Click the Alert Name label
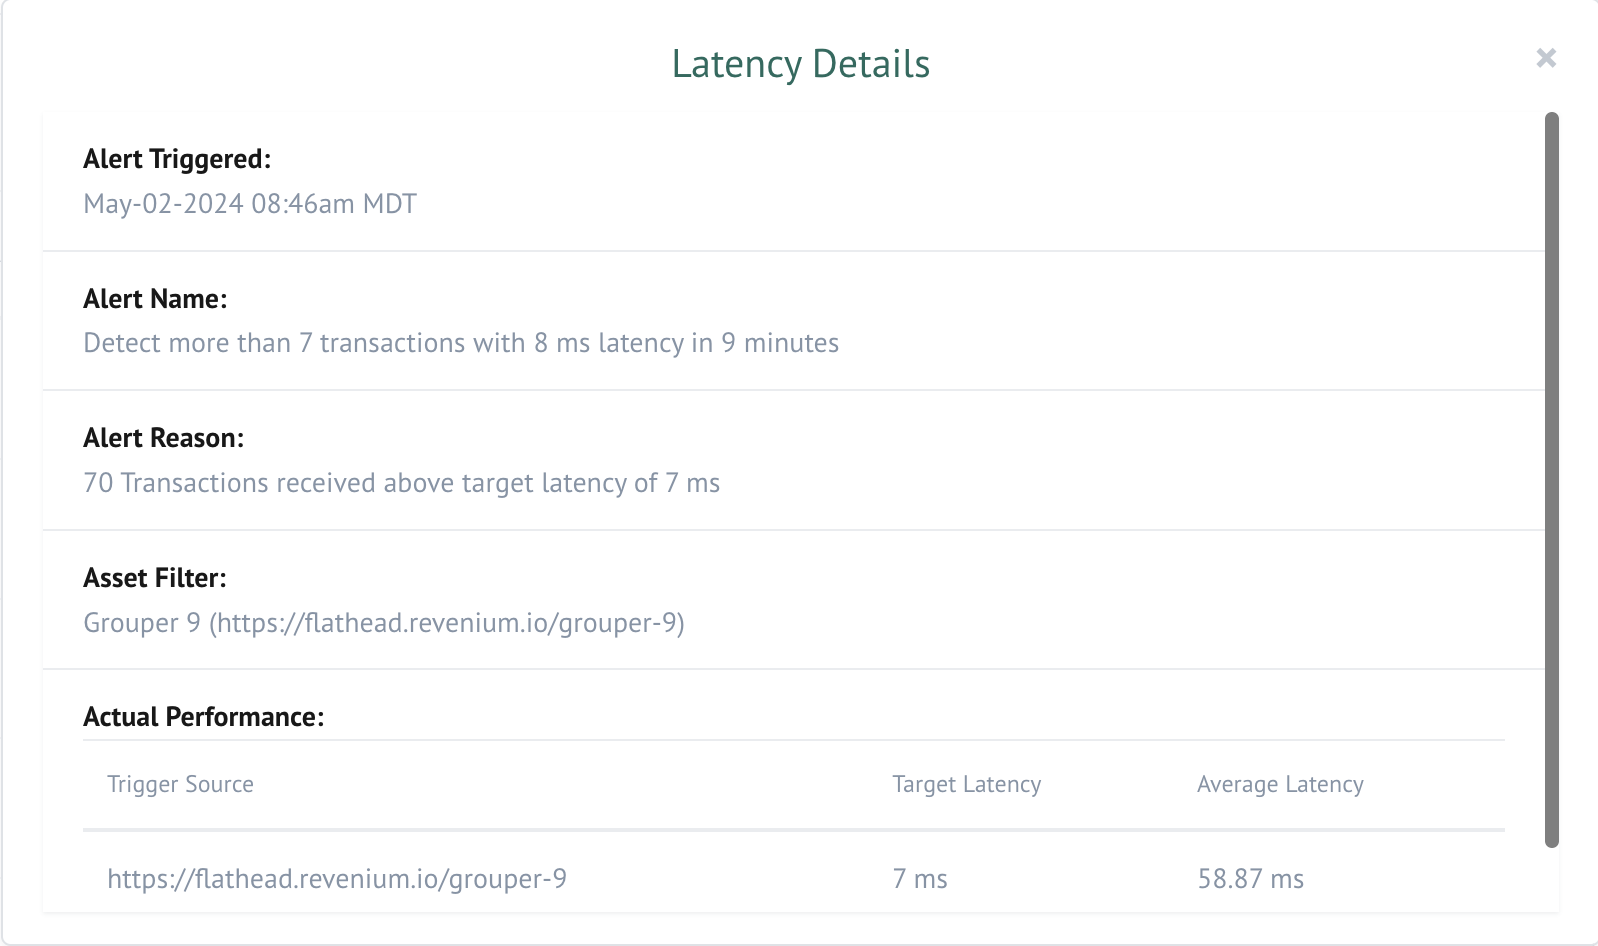 155,299
